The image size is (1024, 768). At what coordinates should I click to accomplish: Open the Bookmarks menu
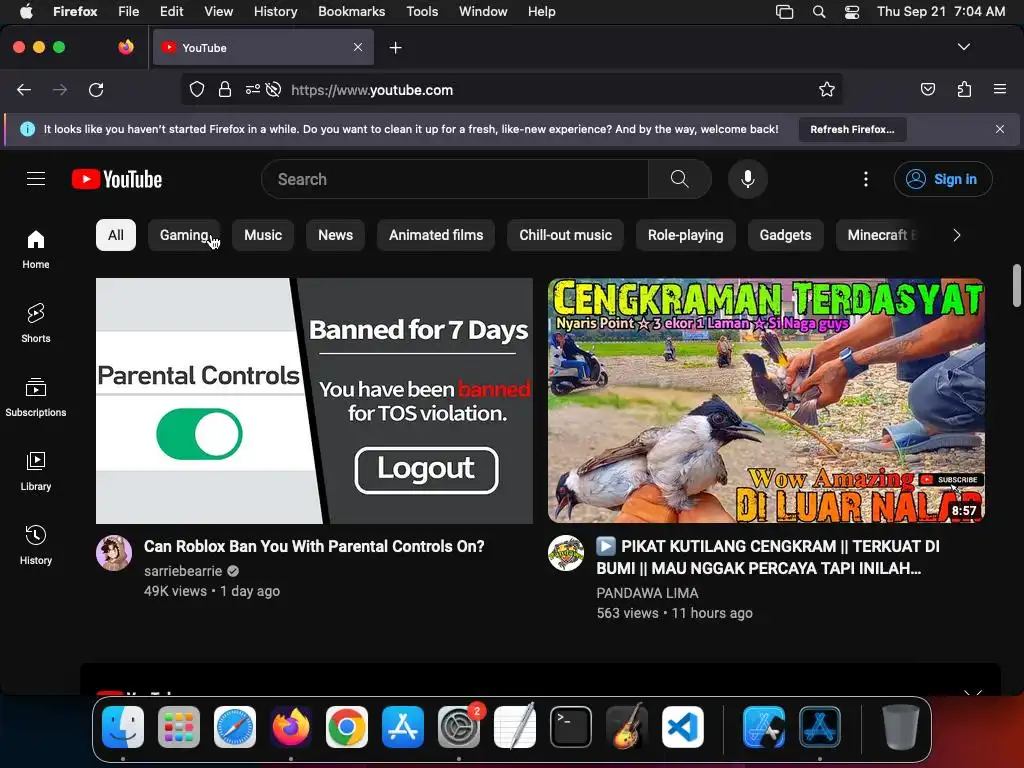(351, 11)
